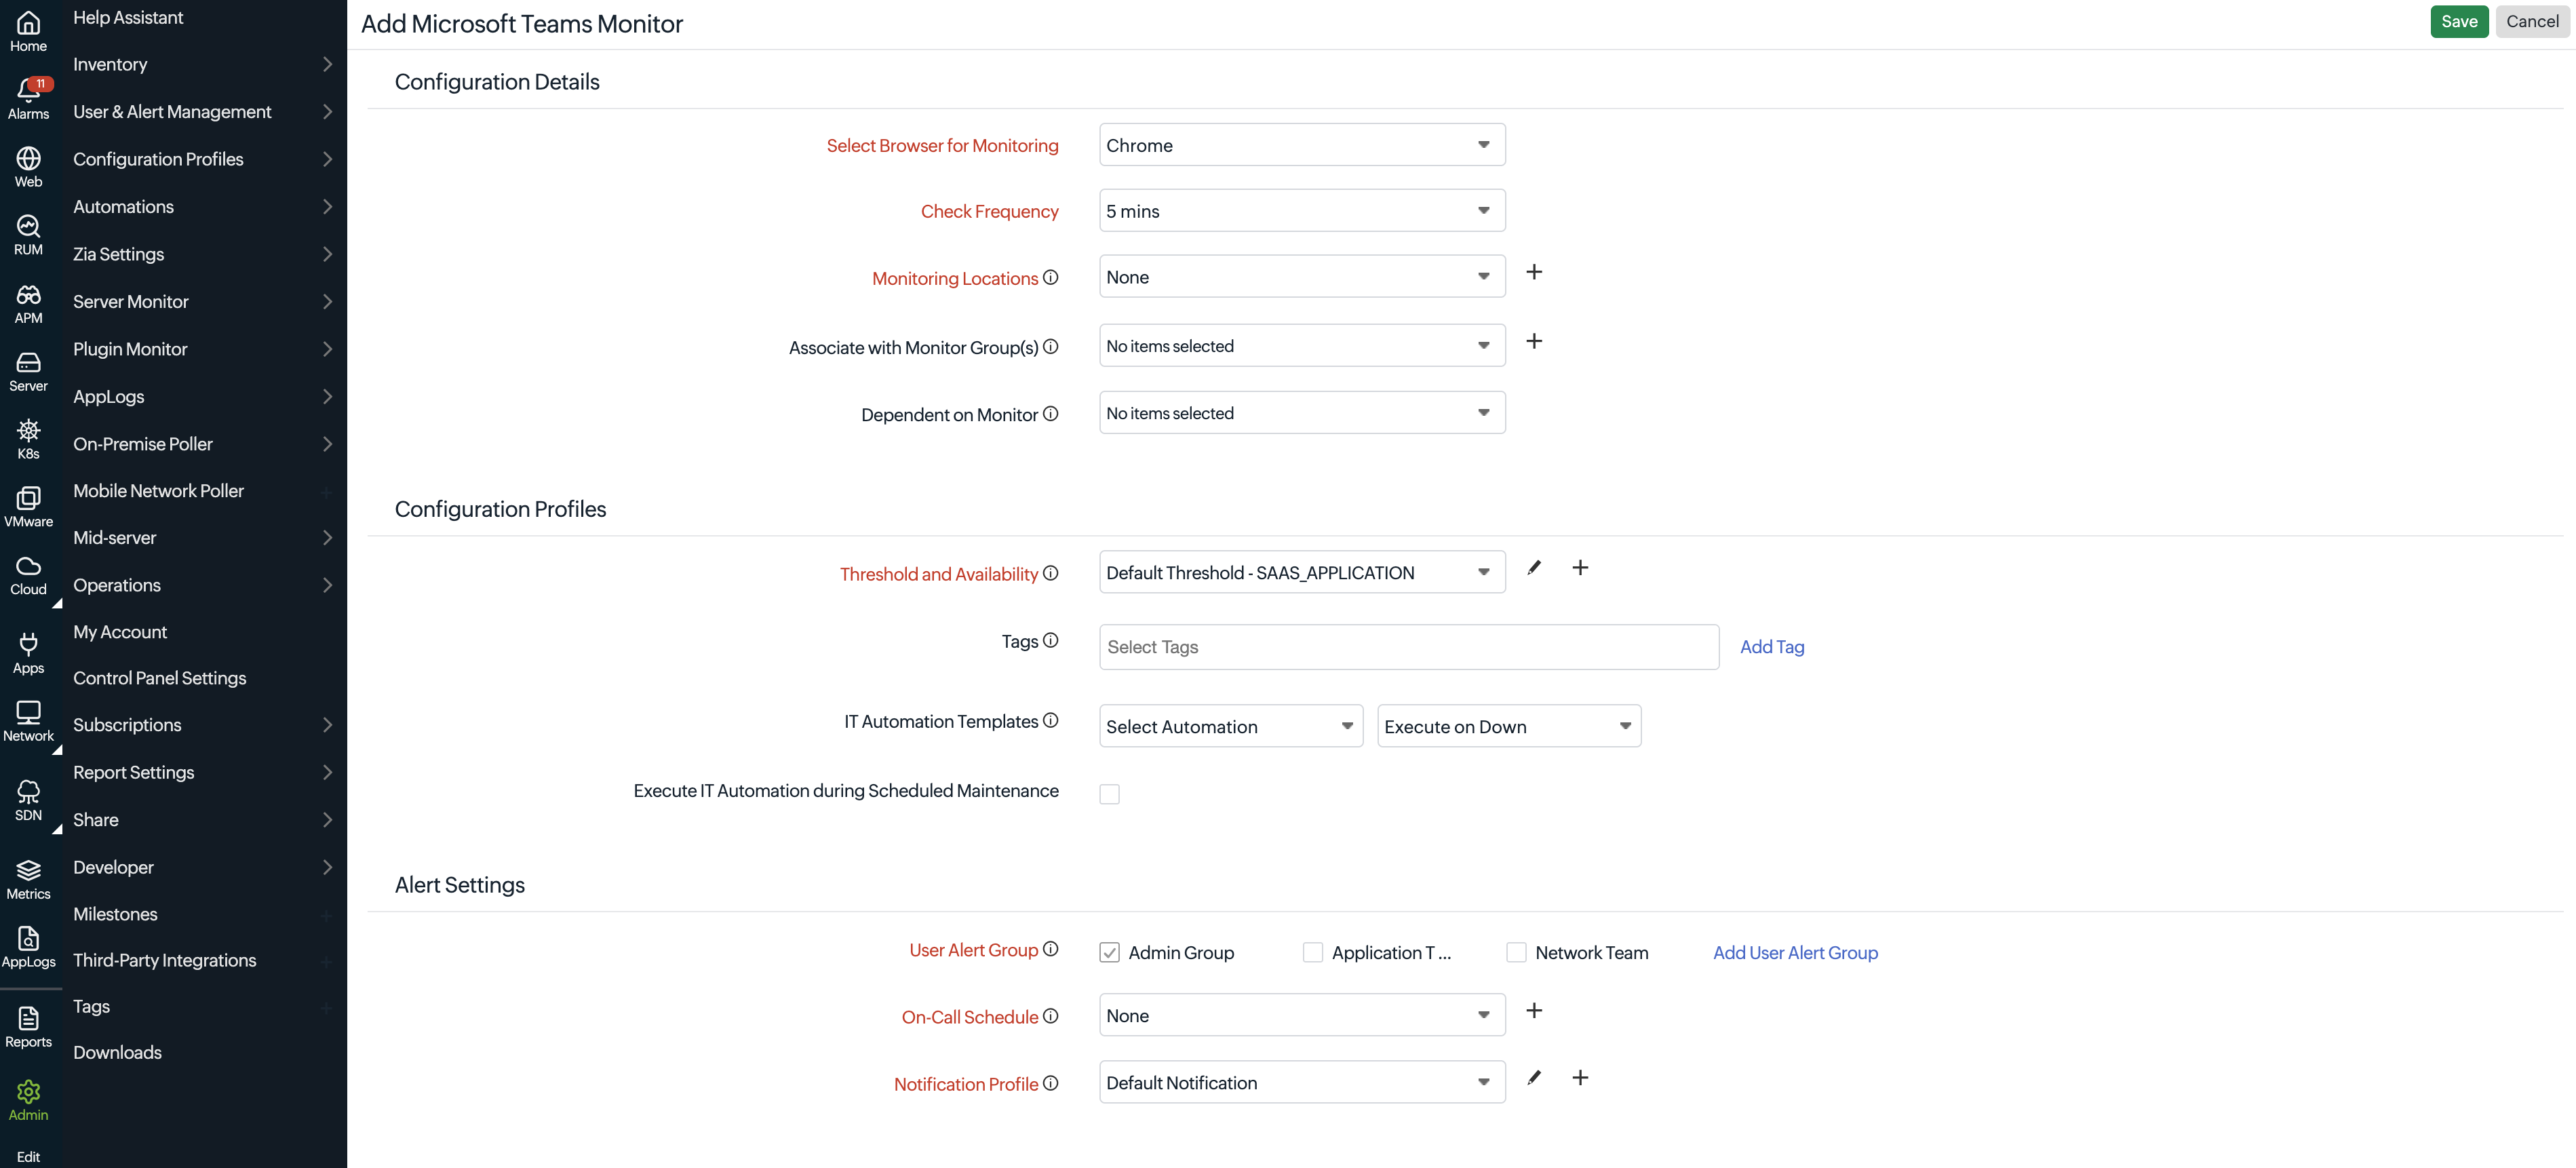The width and height of the screenshot is (2576, 1168).
Task: Enable IT Automation during Scheduled Maintenance
Action: click(1109, 794)
